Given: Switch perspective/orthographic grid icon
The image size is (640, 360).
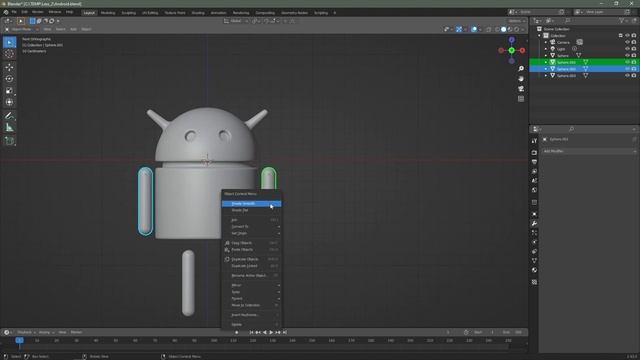Looking at the screenshot, I should 521,99.
